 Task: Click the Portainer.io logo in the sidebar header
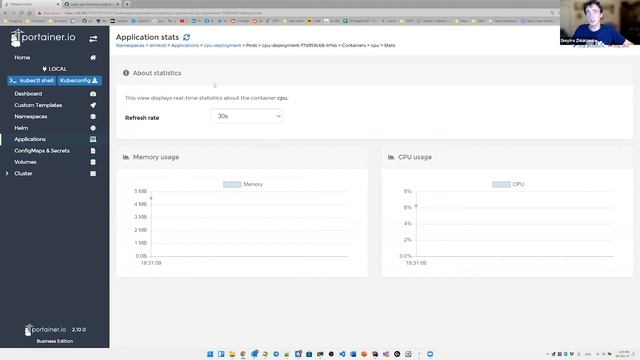click(43, 38)
